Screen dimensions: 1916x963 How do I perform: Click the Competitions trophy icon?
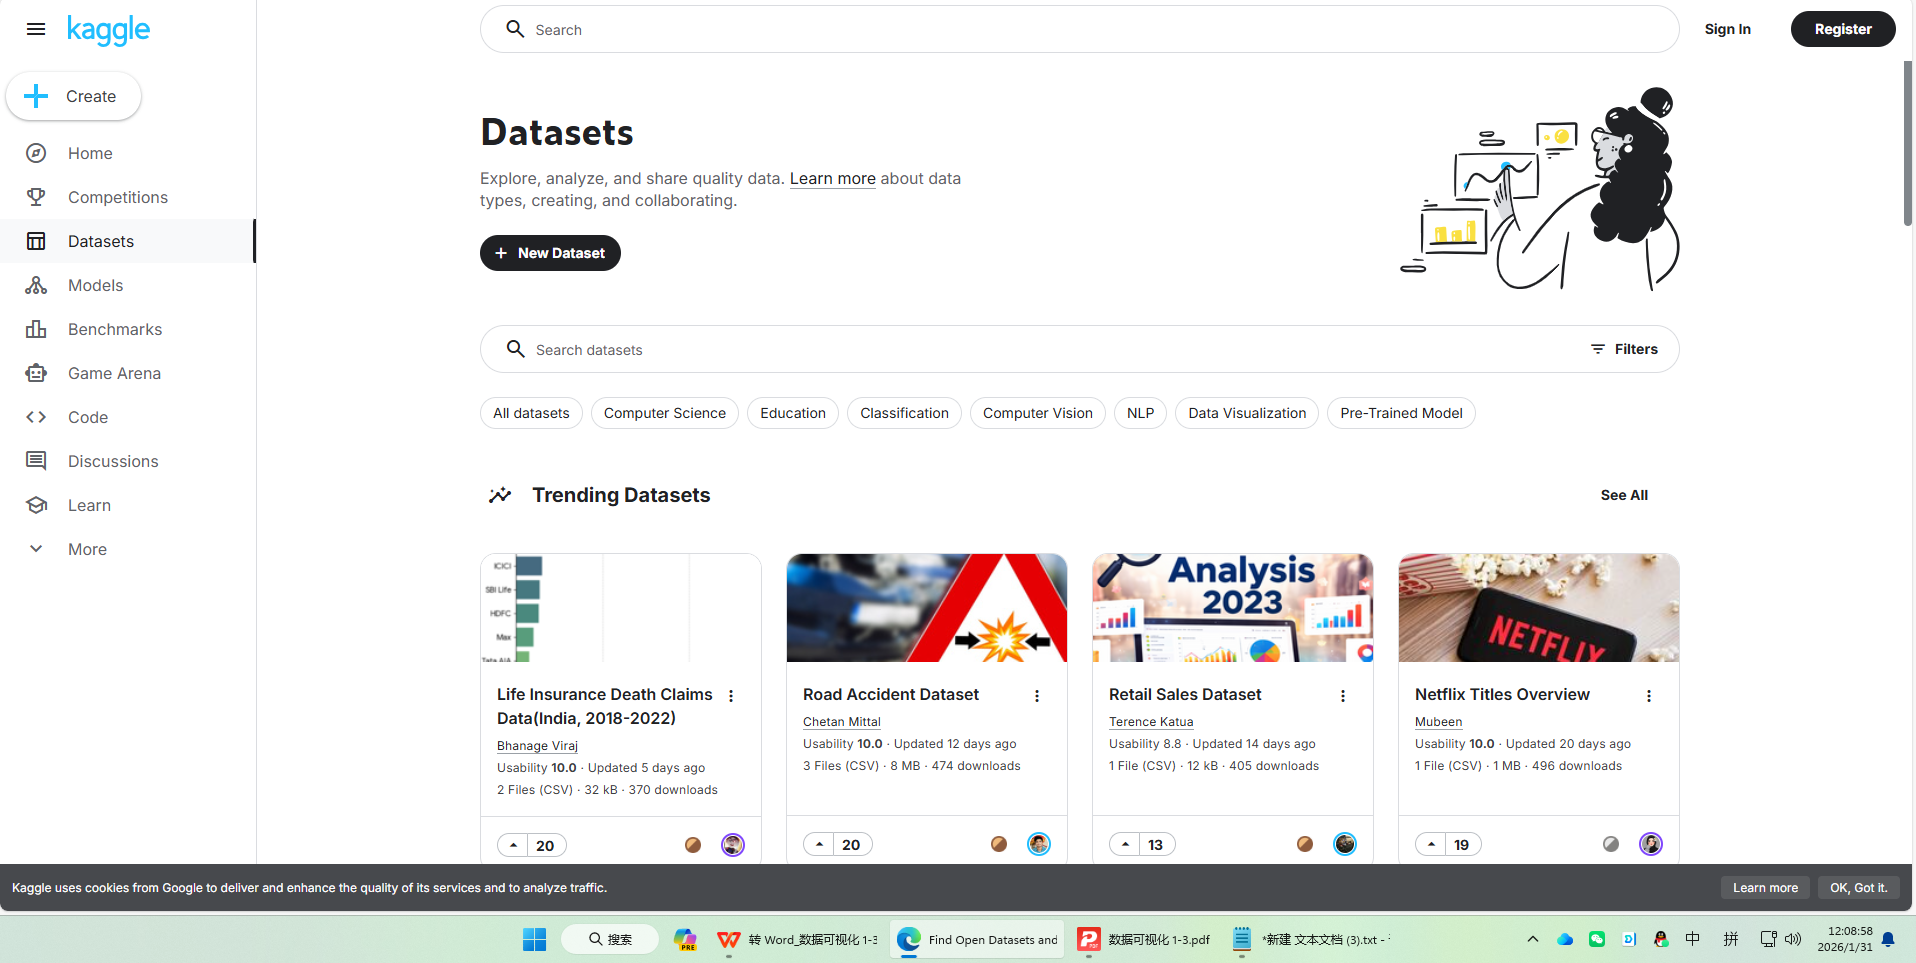(36, 197)
